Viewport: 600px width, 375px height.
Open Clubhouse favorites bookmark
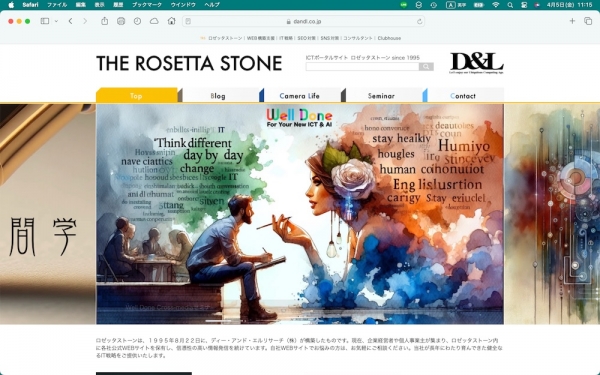[389, 38]
